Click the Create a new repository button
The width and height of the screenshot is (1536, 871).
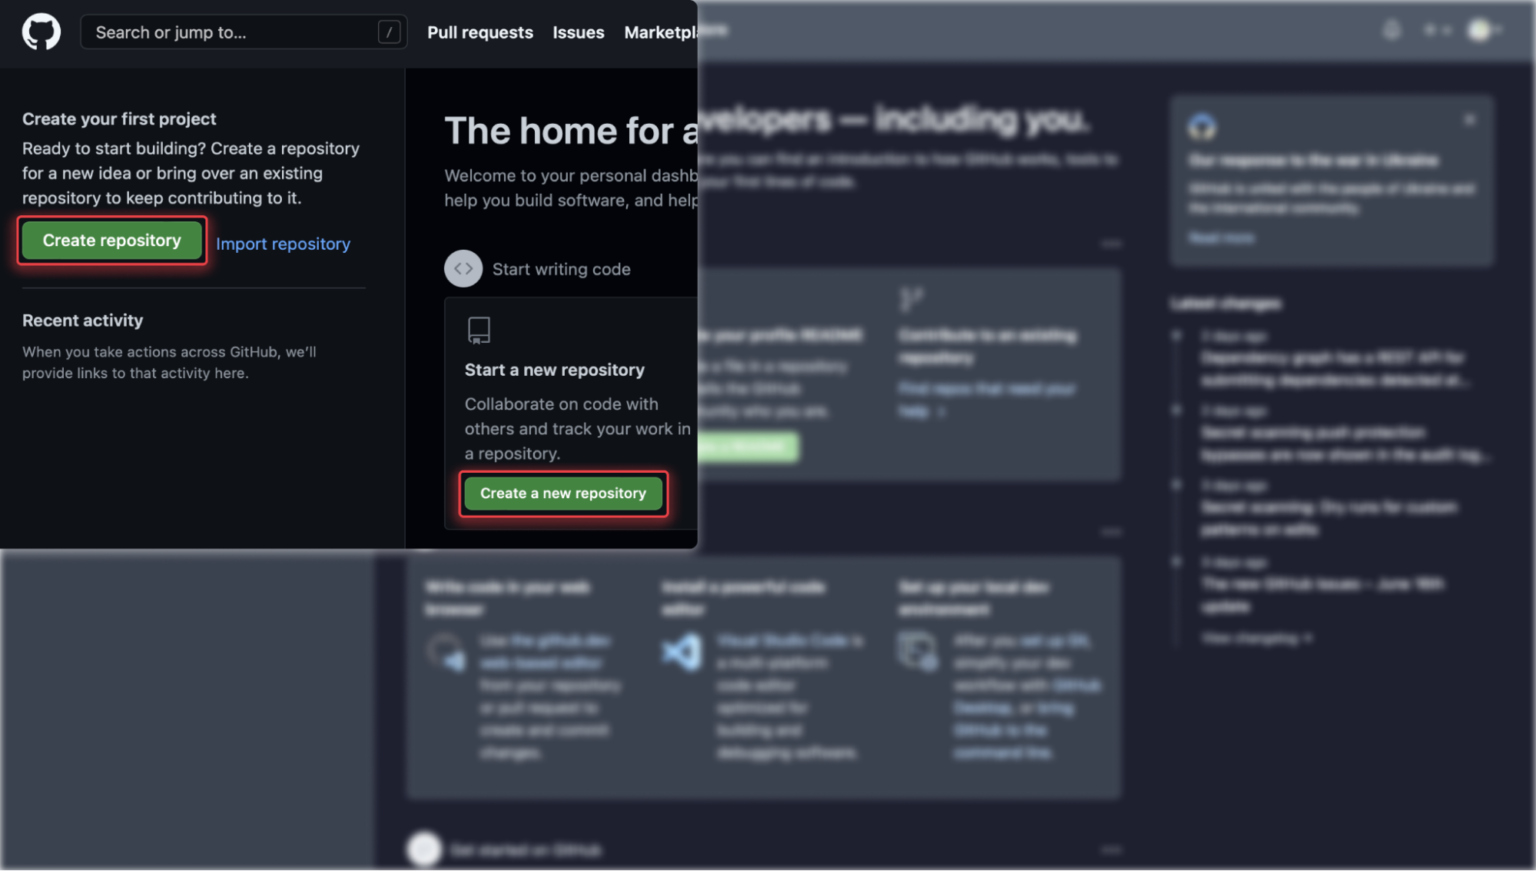(x=563, y=493)
